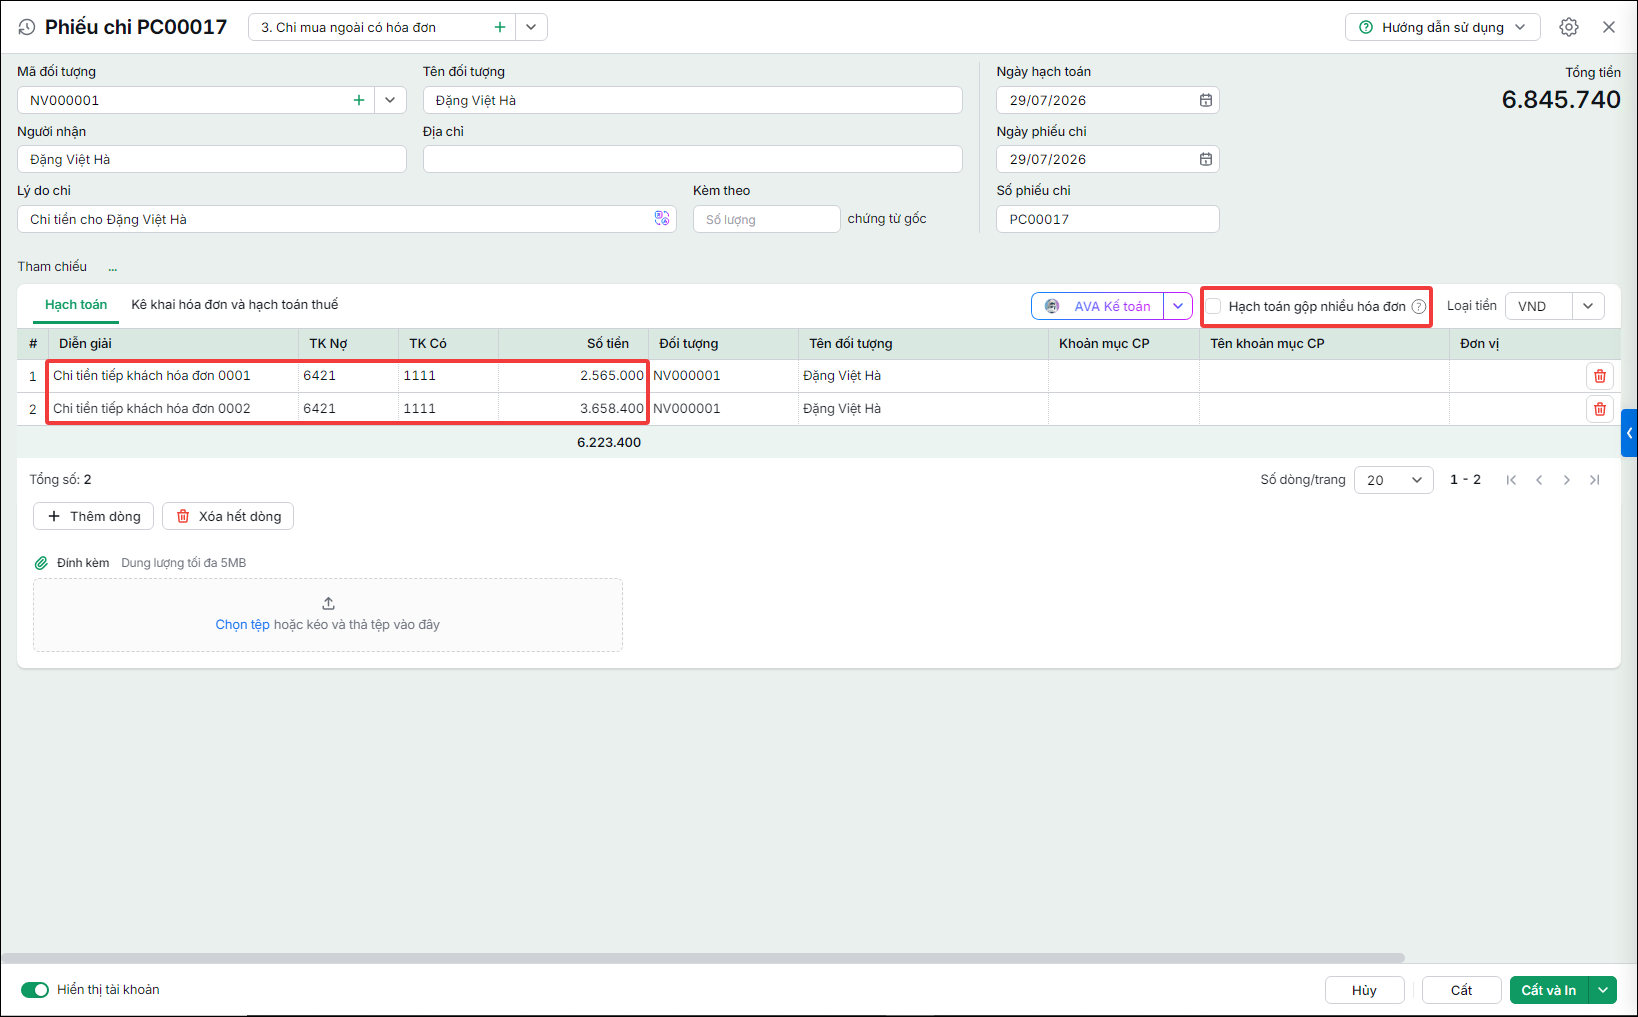This screenshot has width=1638, height=1017.
Task: Open Số dòng/trang 20 dropdown
Action: (x=1393, y=480)
